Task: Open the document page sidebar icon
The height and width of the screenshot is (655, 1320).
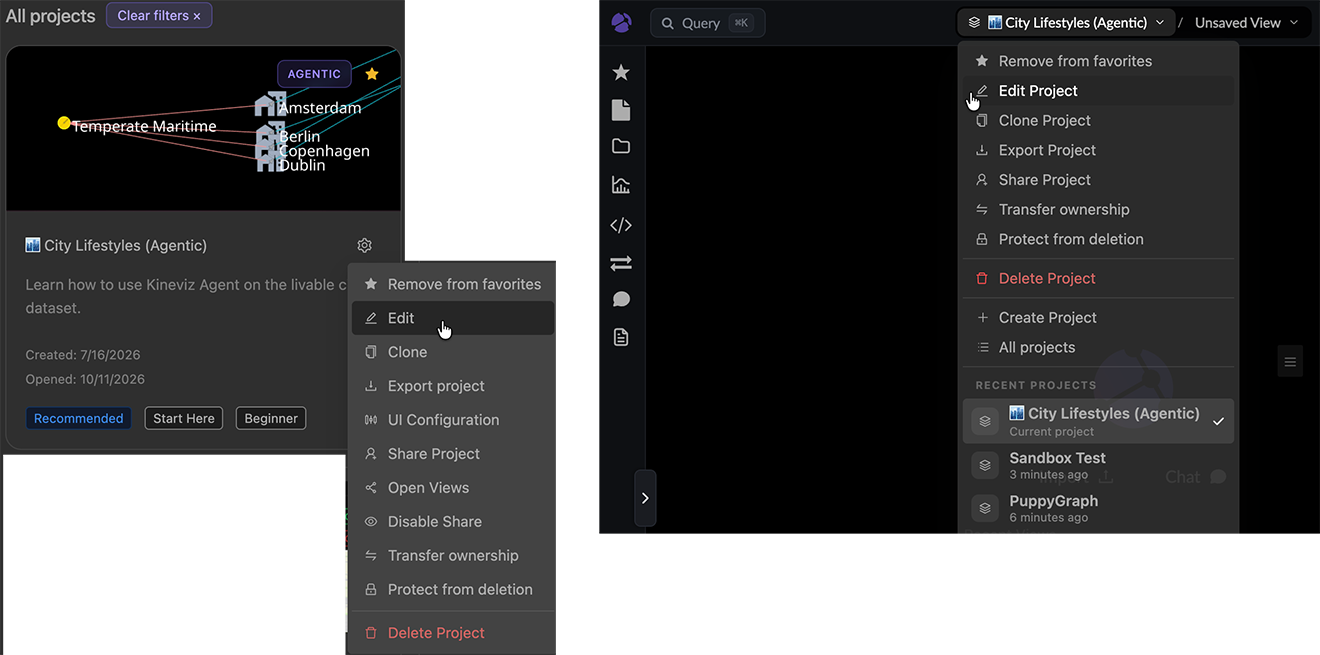Action: click(x=621, y=110)
